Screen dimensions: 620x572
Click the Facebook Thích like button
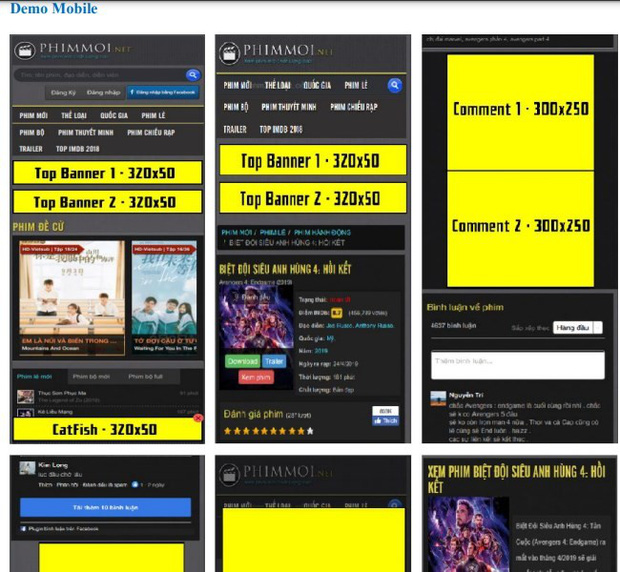(384, 416)
